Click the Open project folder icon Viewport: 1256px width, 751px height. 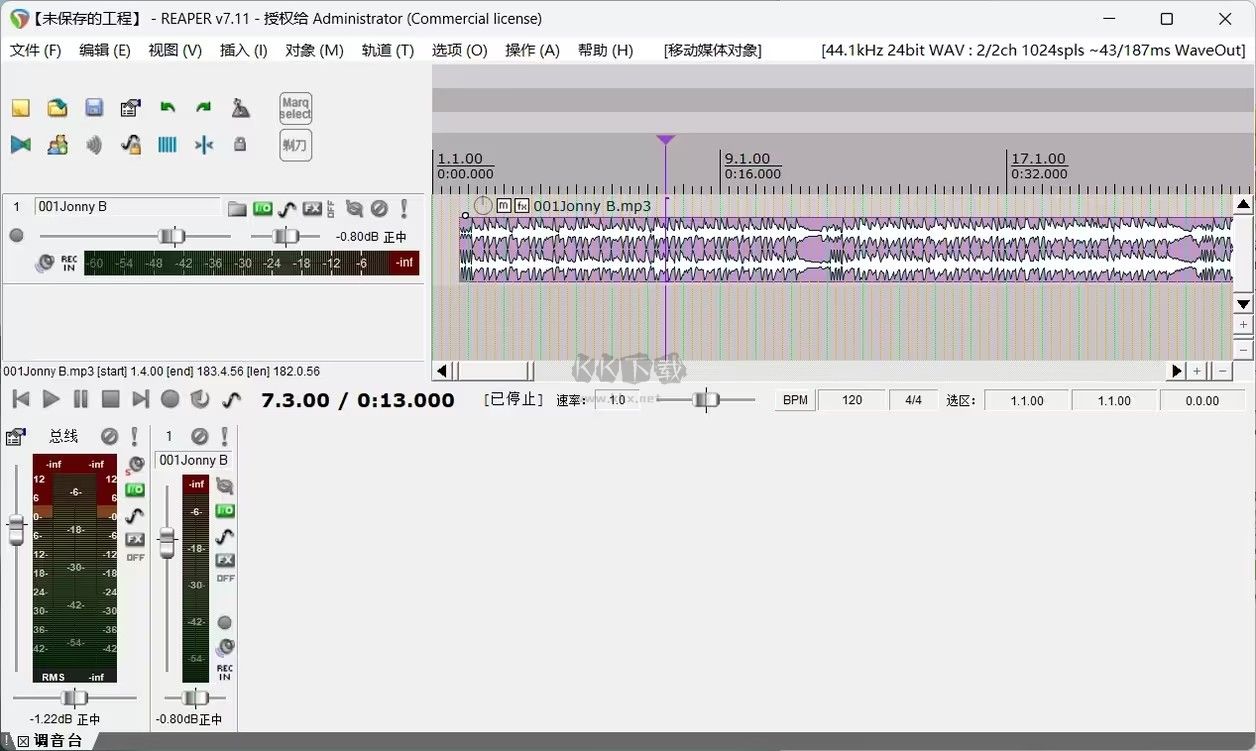[58, 108]
